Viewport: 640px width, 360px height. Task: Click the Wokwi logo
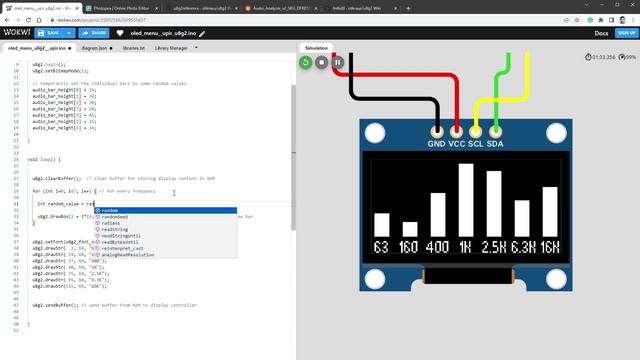[17, 33]
